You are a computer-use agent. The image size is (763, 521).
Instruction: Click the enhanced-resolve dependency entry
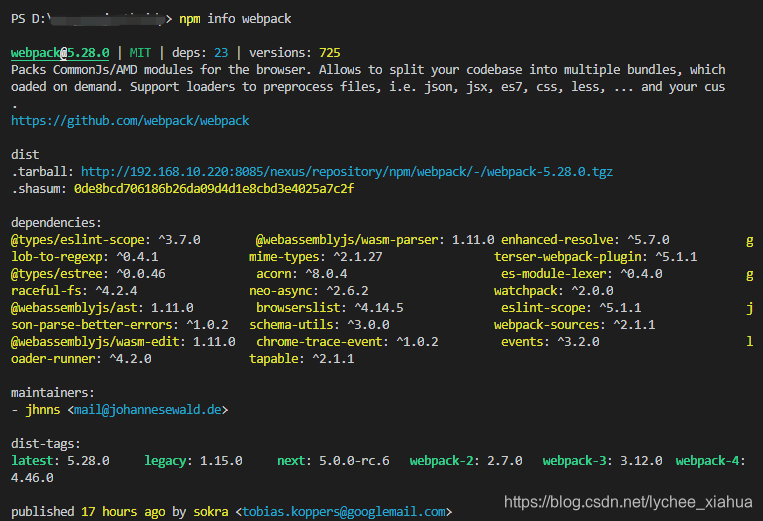585,240
